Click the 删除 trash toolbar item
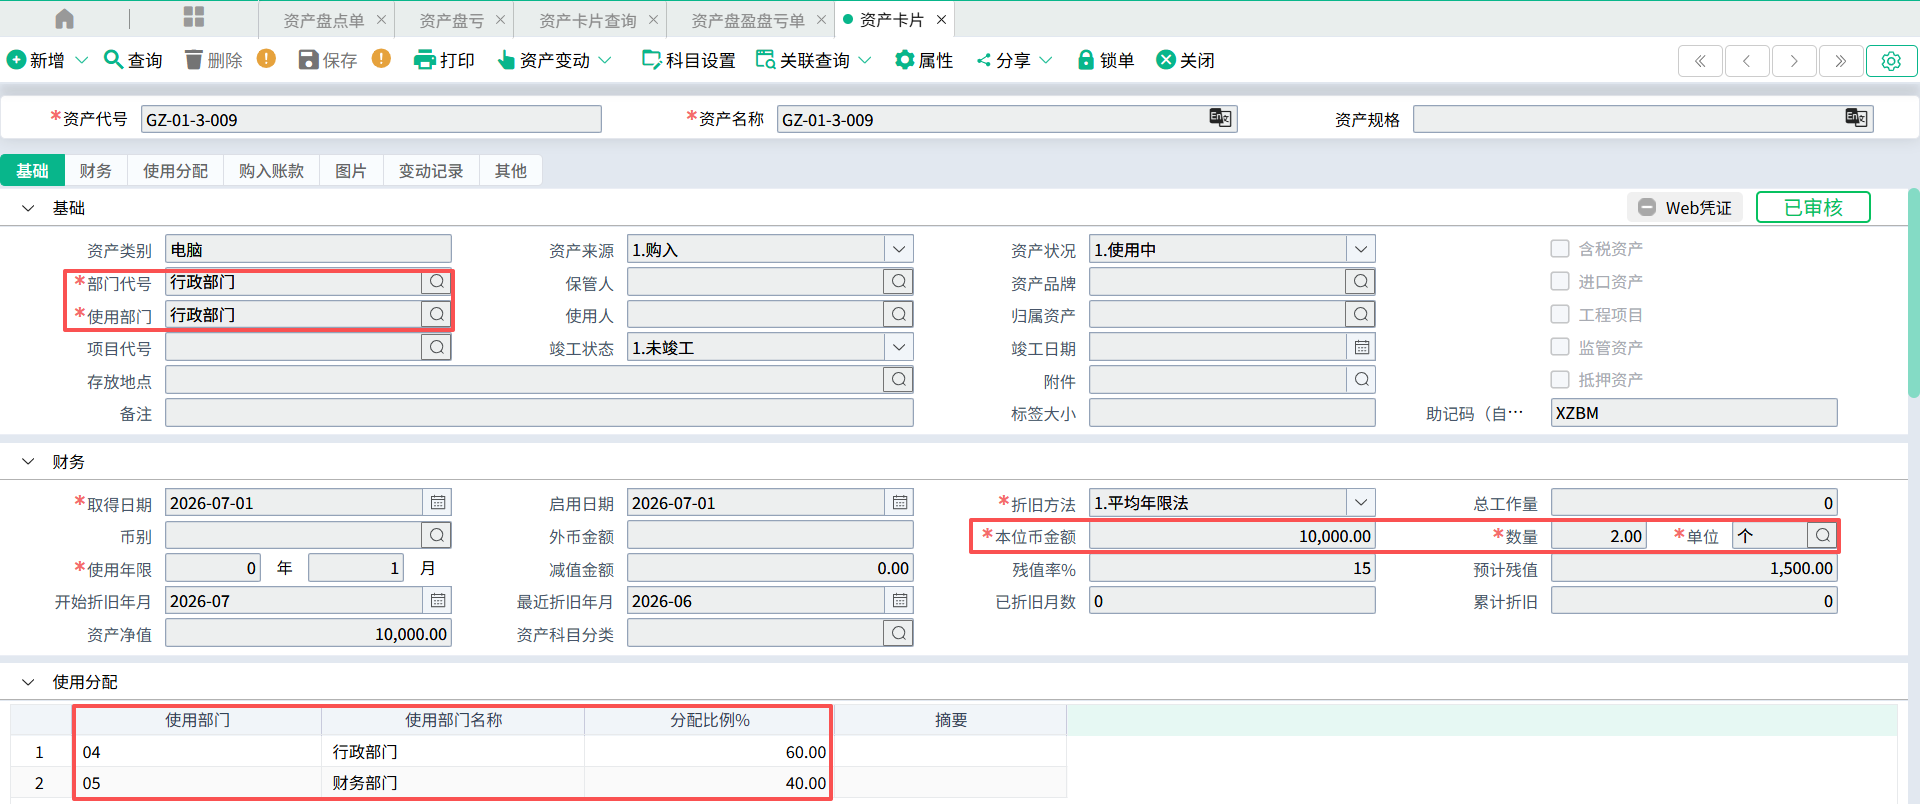 click(214, 60)
